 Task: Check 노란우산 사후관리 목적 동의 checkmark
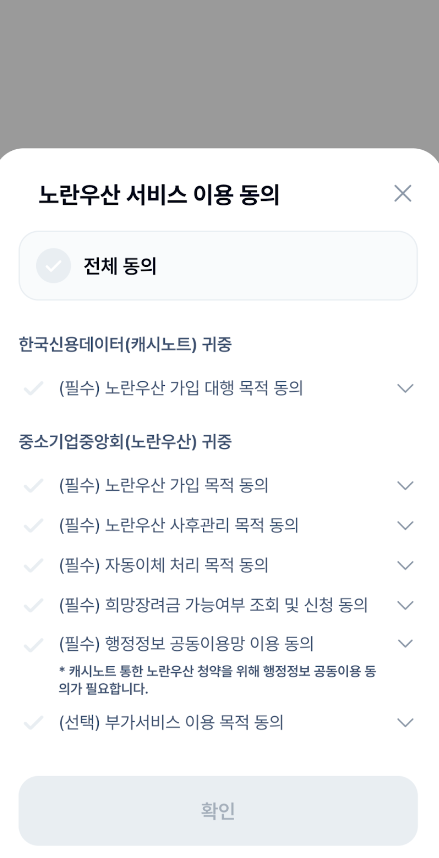coord(34,525)
